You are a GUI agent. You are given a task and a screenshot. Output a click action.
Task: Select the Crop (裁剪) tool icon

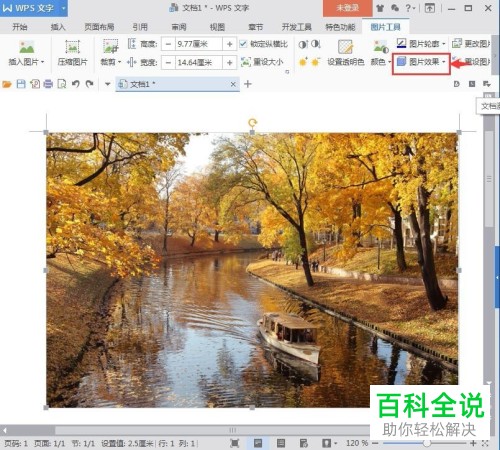[x=110, y=46]
